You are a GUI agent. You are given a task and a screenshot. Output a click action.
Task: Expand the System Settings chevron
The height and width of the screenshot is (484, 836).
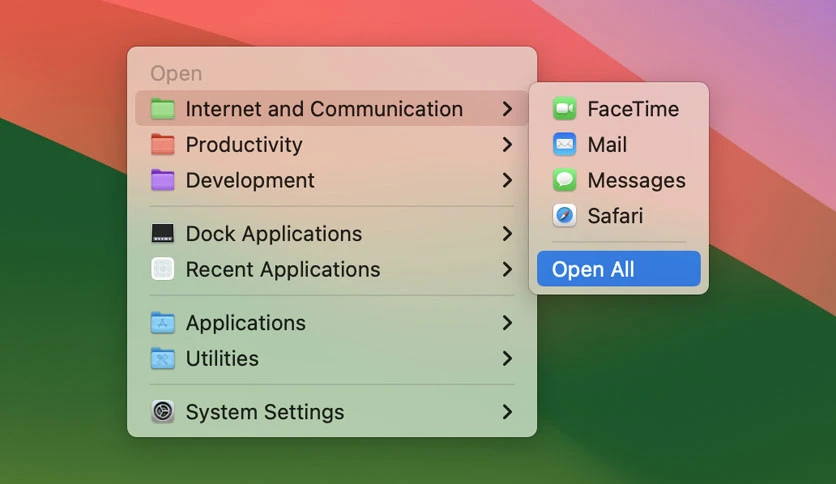(x=507, y=412)
